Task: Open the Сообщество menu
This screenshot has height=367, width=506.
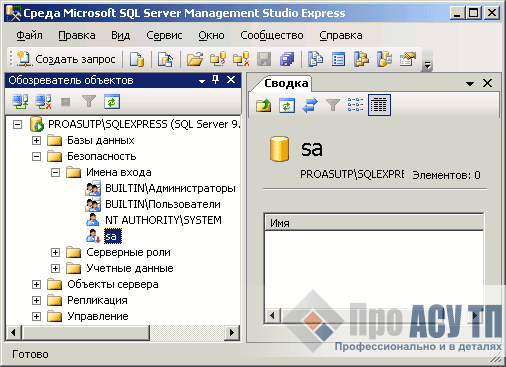Action: (272, 35)
